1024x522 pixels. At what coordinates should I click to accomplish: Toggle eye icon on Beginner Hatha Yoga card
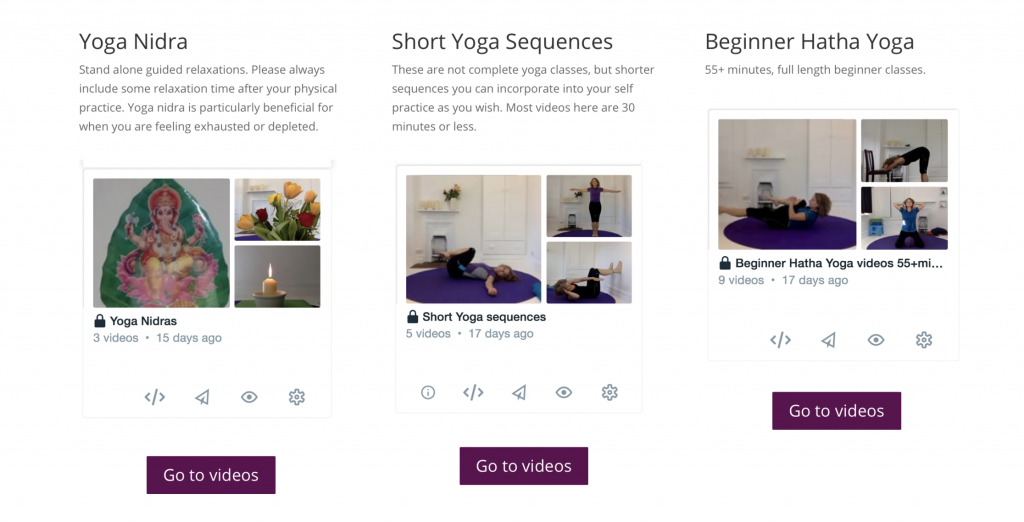(x=876, y=340)
